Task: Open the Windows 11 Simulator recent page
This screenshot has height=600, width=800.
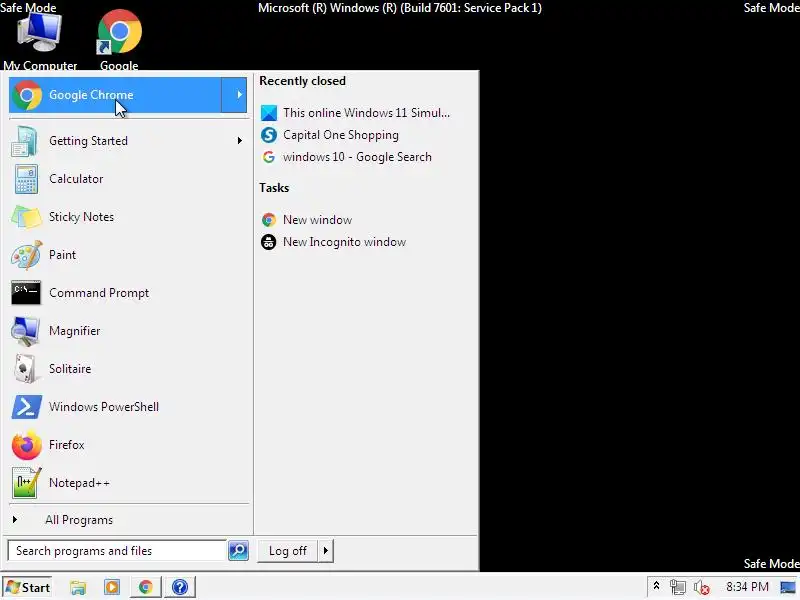Action: tap(356, 113)
